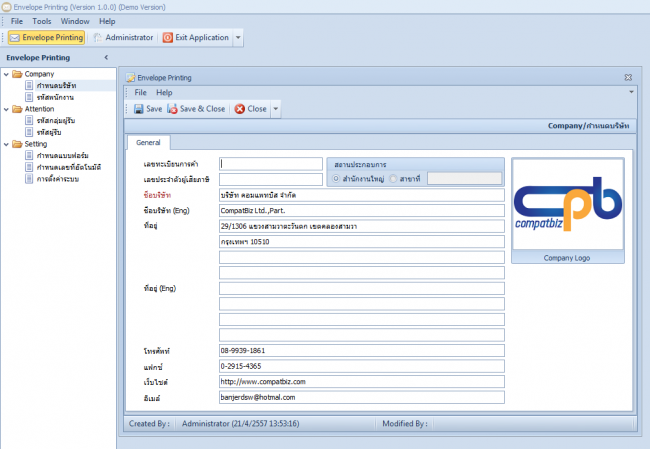This screenshot has height=449, width=650.
Task: Open กำหนดเลขที่อัตโนมัติ item under Setting
Action: (x=68, y=167)
